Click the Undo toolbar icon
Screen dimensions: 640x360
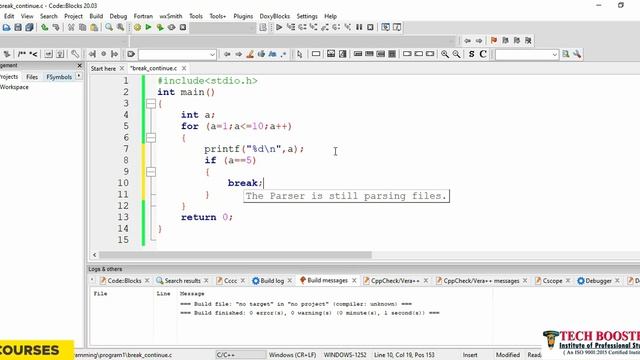pyautogui.click(x=44, y=27)
